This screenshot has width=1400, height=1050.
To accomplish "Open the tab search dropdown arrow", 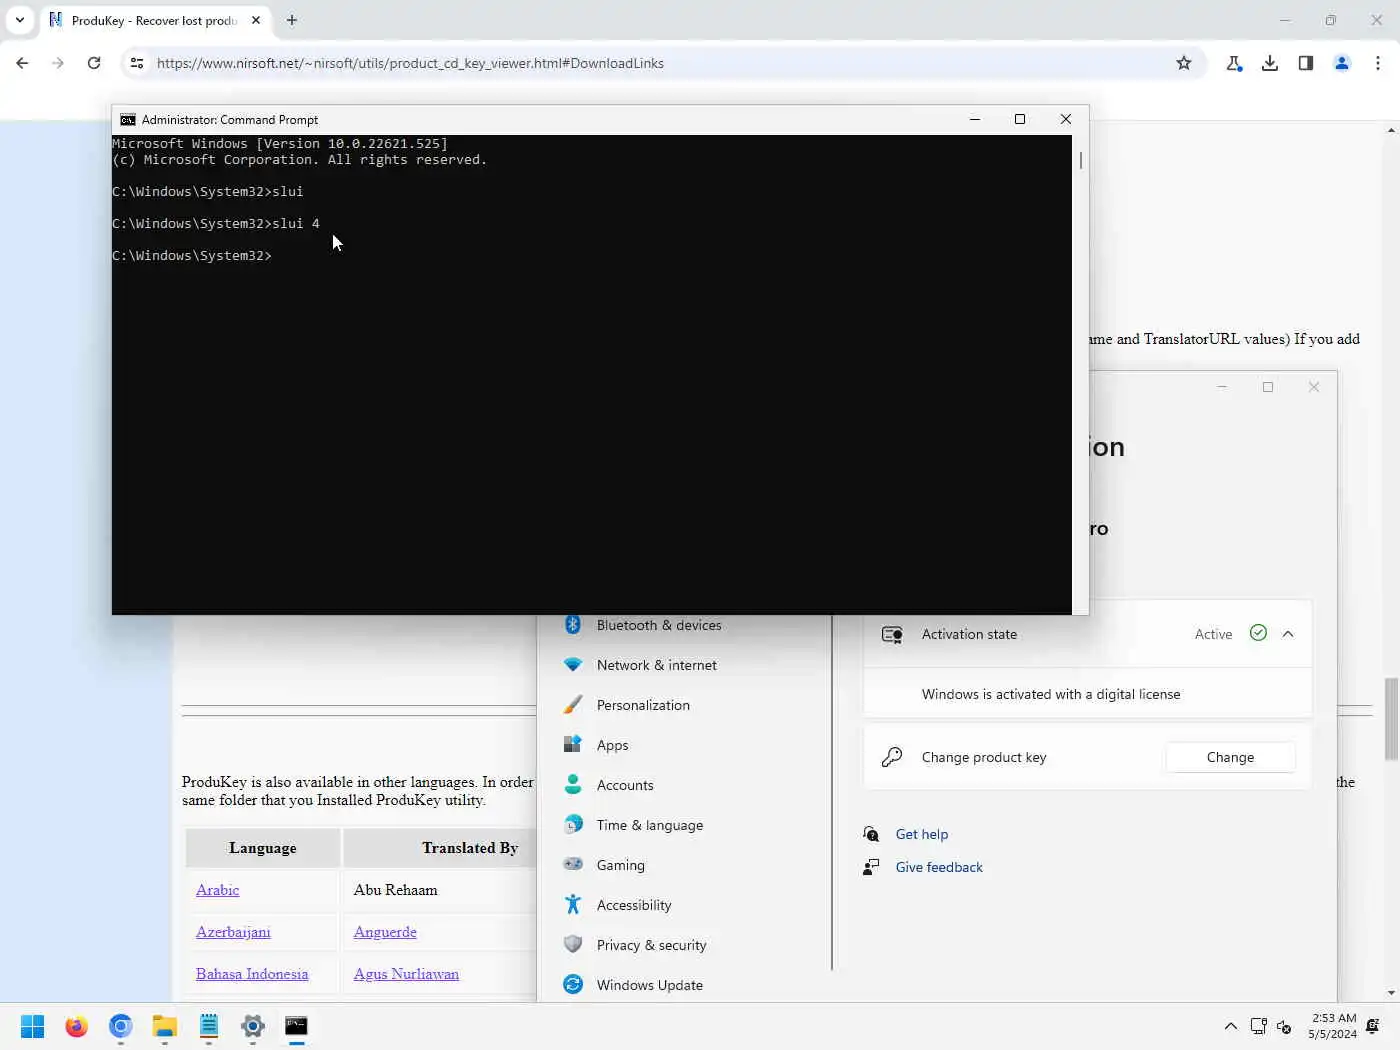I will pyautogui.click(x=20, y=20).
